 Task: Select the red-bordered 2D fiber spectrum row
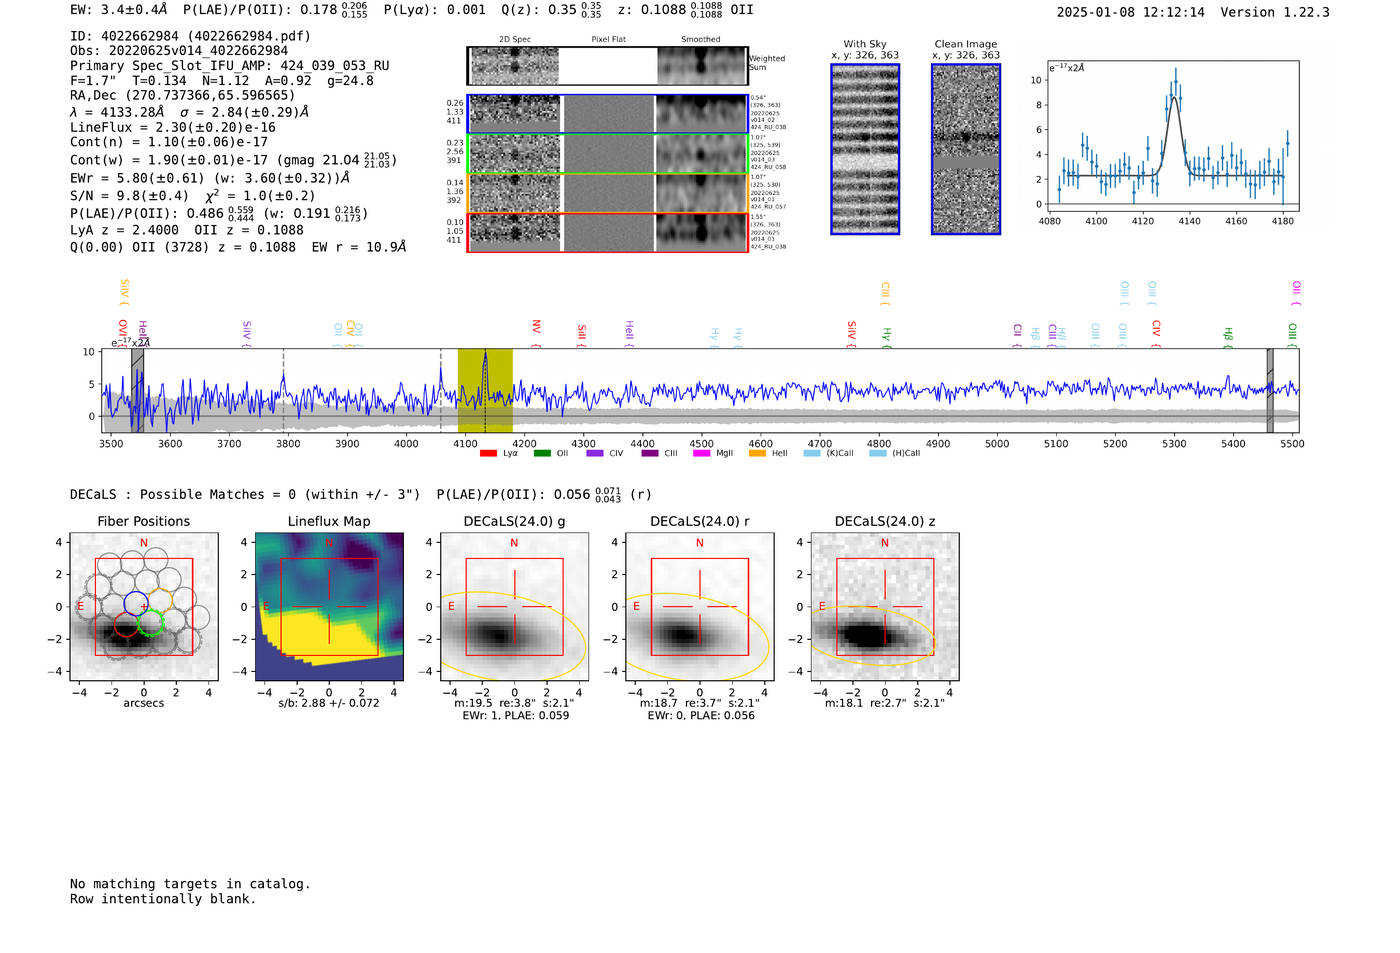coord(607,232)
